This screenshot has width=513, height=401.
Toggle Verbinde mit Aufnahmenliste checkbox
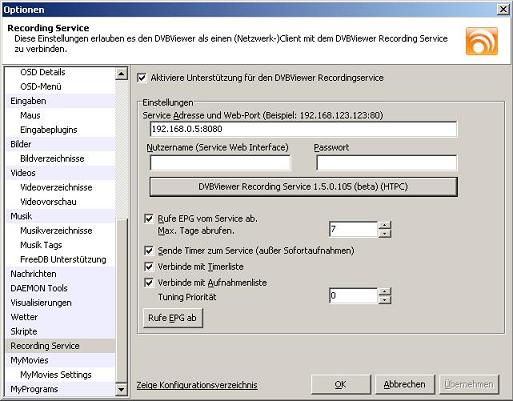(x=149, y=282)
